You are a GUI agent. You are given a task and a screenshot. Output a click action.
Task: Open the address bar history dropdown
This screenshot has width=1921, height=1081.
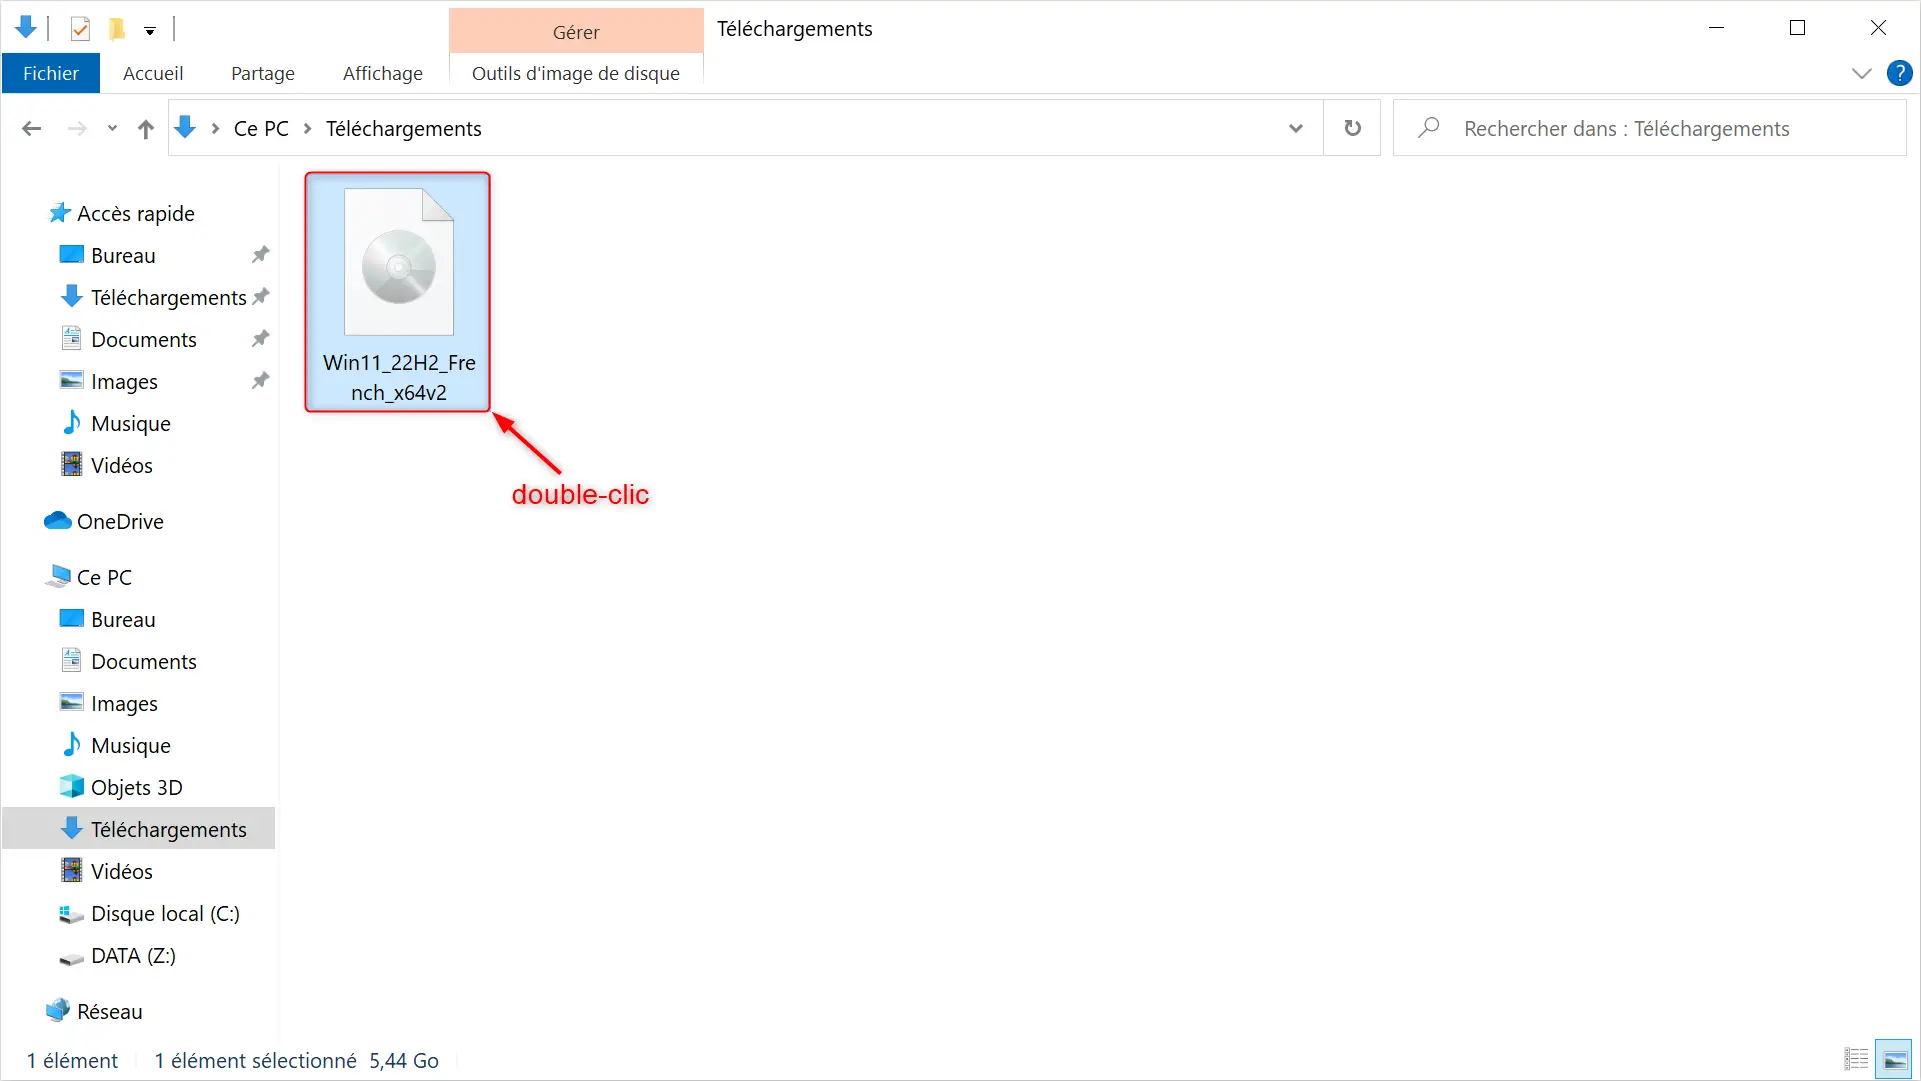1296,128
